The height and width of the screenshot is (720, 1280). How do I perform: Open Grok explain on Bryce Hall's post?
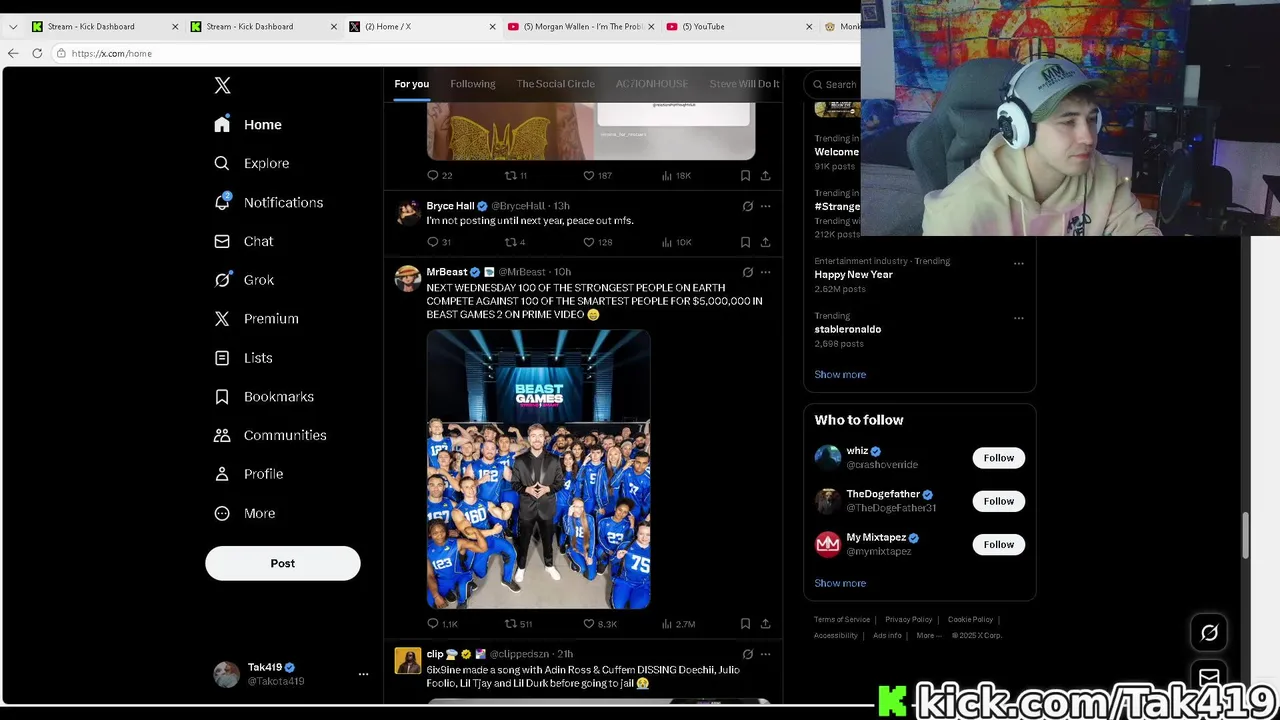pos(747,206)
